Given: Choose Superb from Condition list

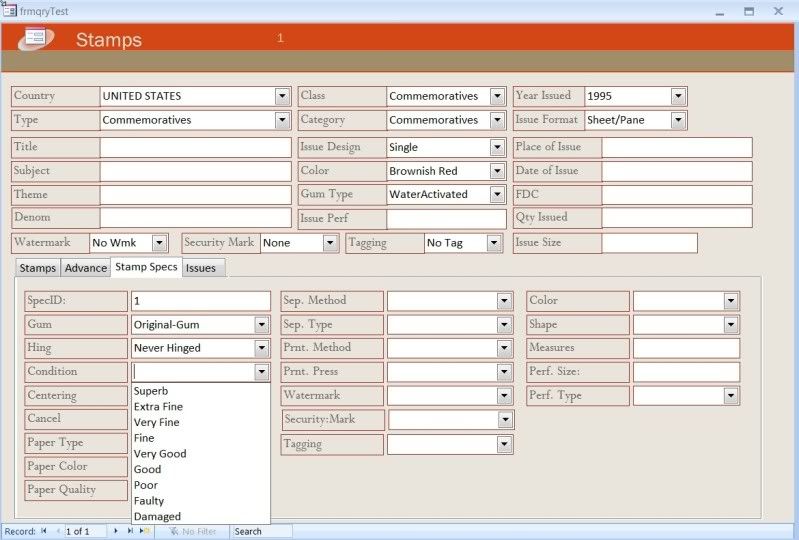Looking at the screenshot, I should 201,391.
